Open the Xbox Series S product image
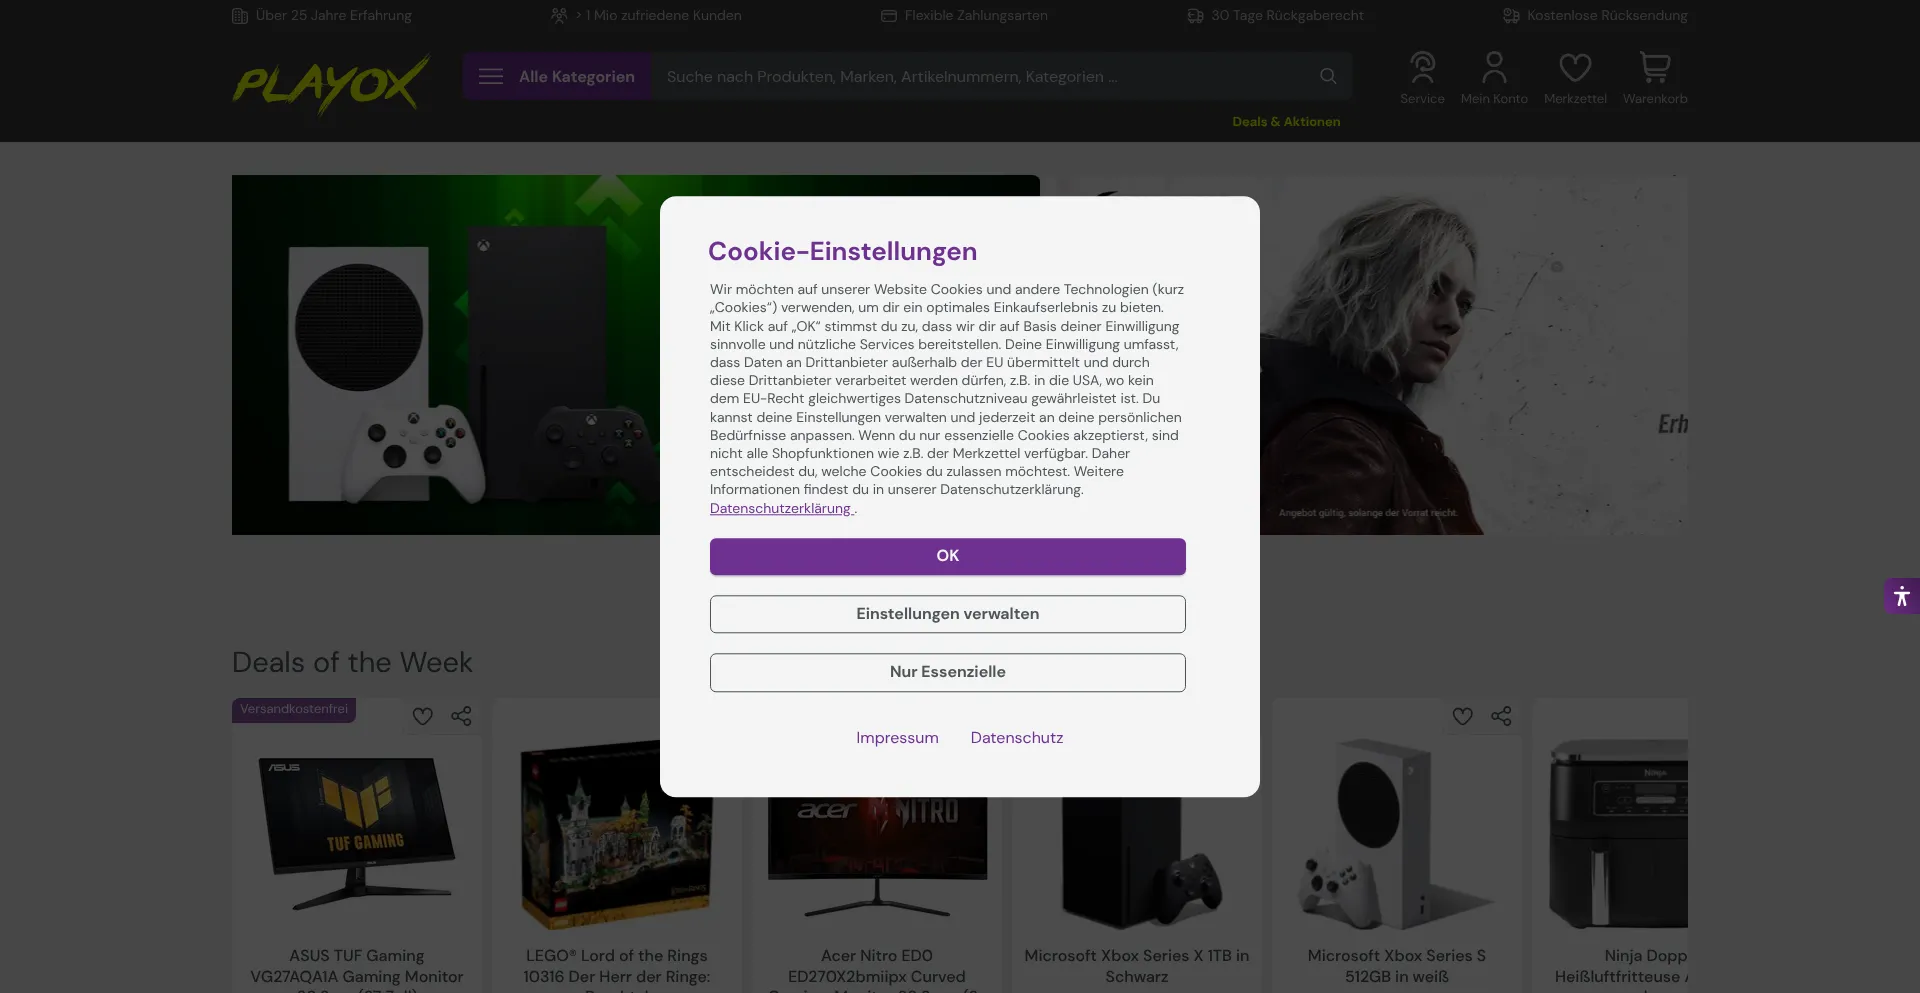Image resolution: width=1920 pixels, height=993 pixels. click(x=1397, y=835)
